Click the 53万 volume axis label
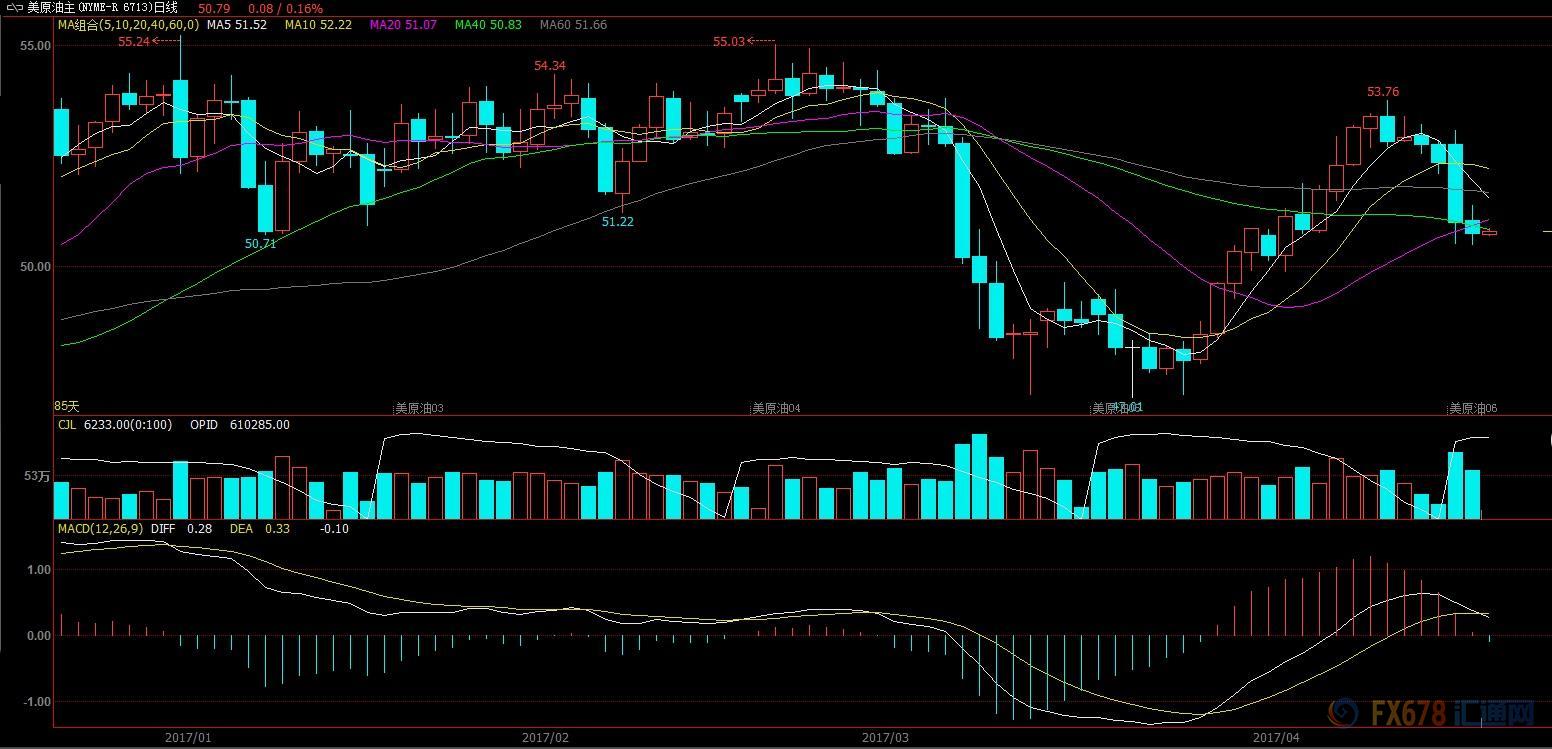 (37, 476)
